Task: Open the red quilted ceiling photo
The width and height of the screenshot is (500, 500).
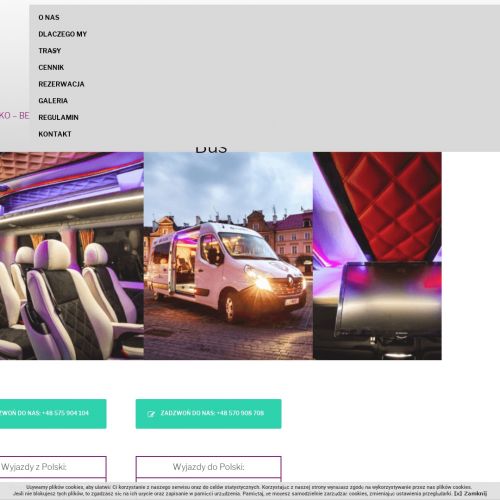Action: [x=377, y=256]
